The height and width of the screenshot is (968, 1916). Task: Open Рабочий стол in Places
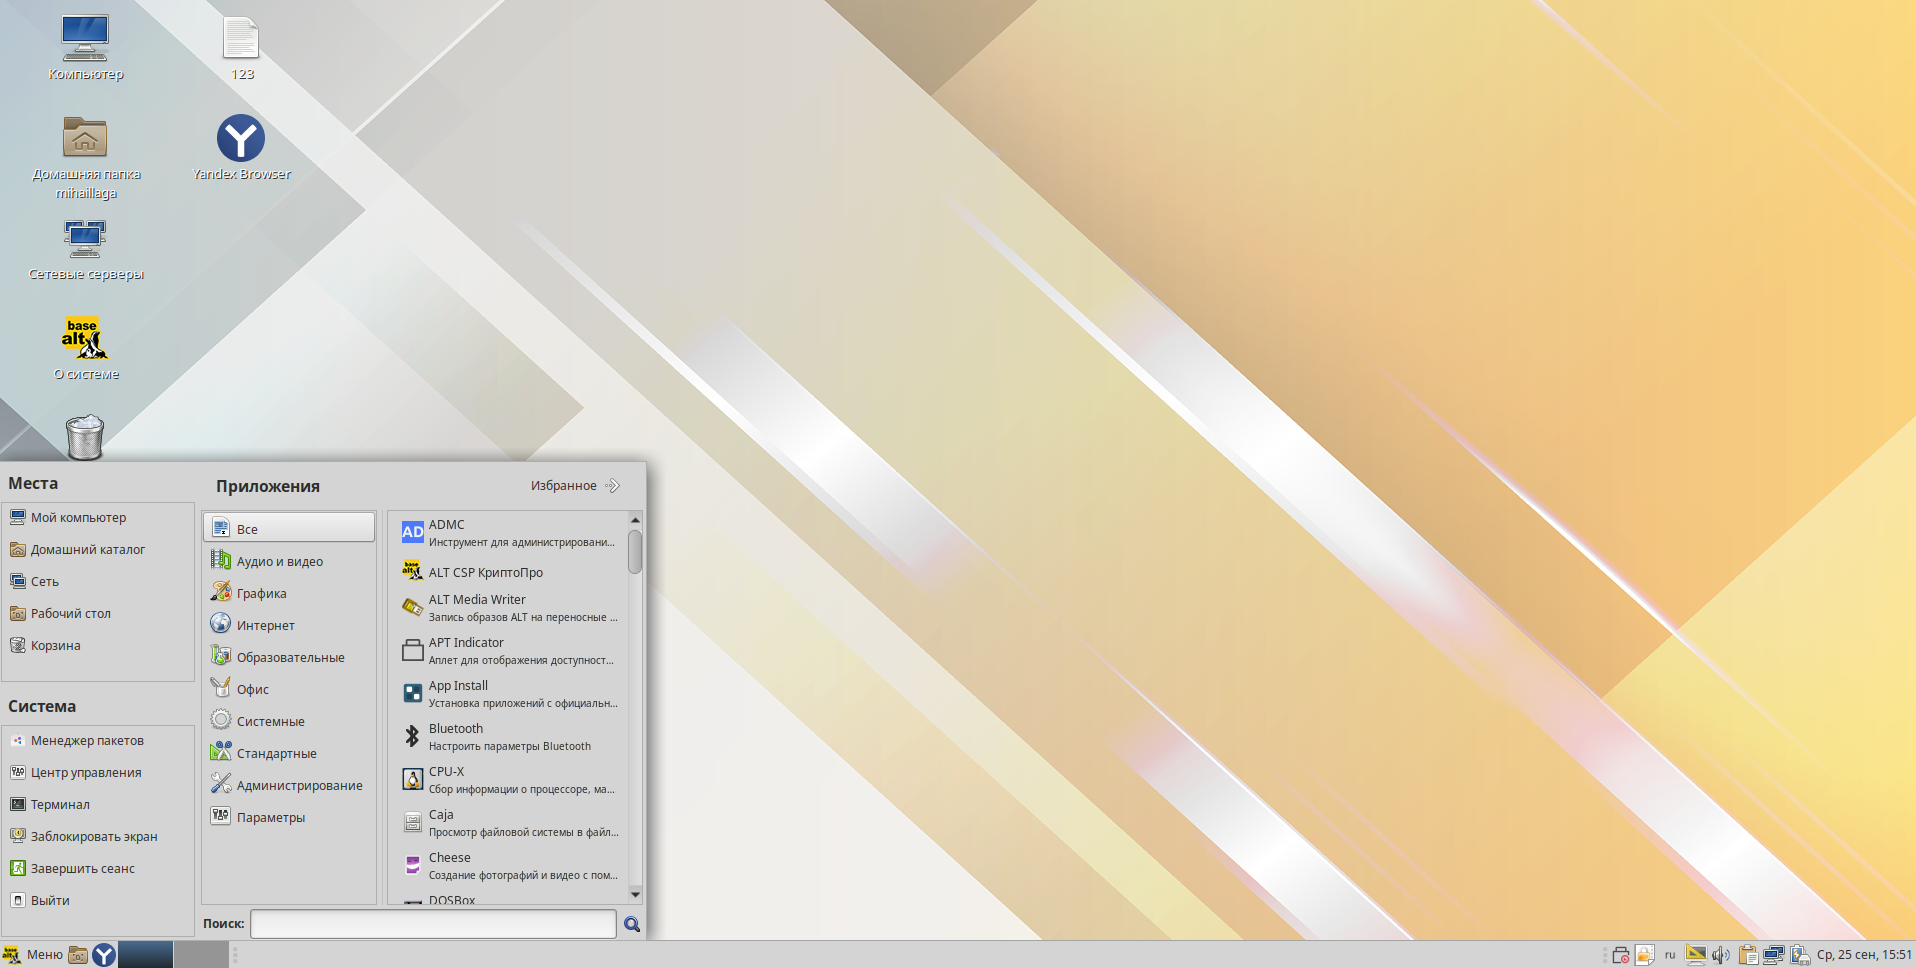click(98, 613)
